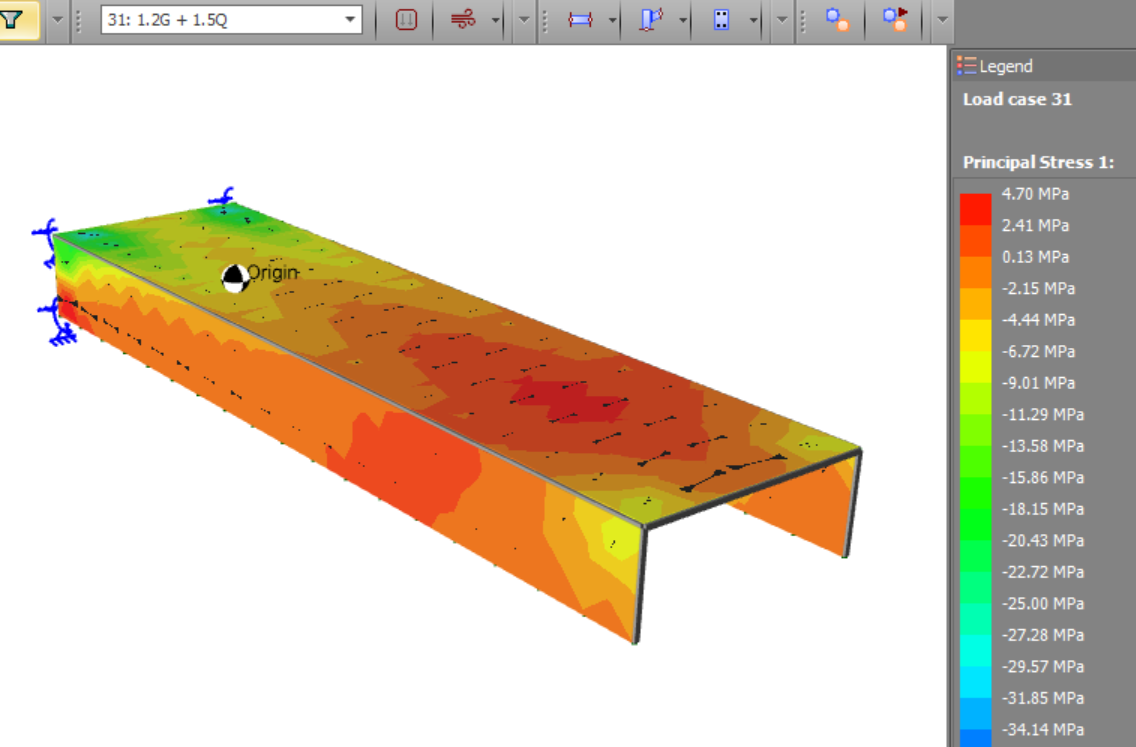
Task: Click the Load case 31 legend label
Action: pyautogui.click(x=1017, y=99)
